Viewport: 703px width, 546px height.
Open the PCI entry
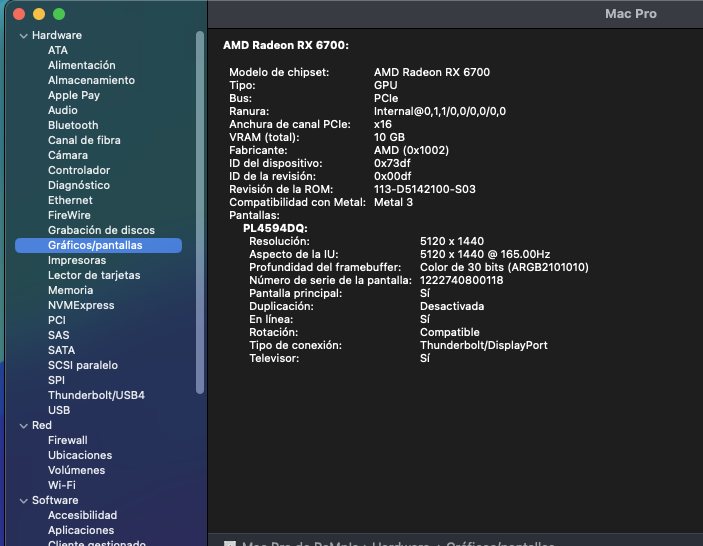click(x=57, y=321)
